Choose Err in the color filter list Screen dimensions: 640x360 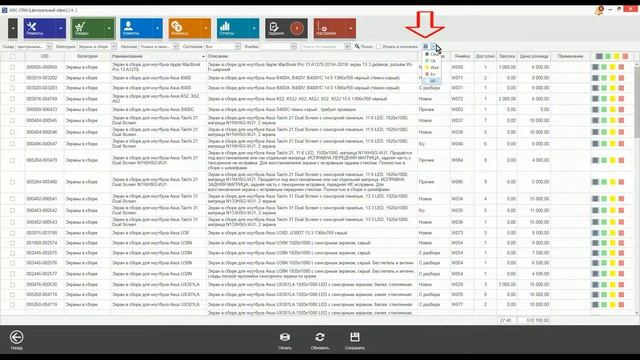[432, 74]
